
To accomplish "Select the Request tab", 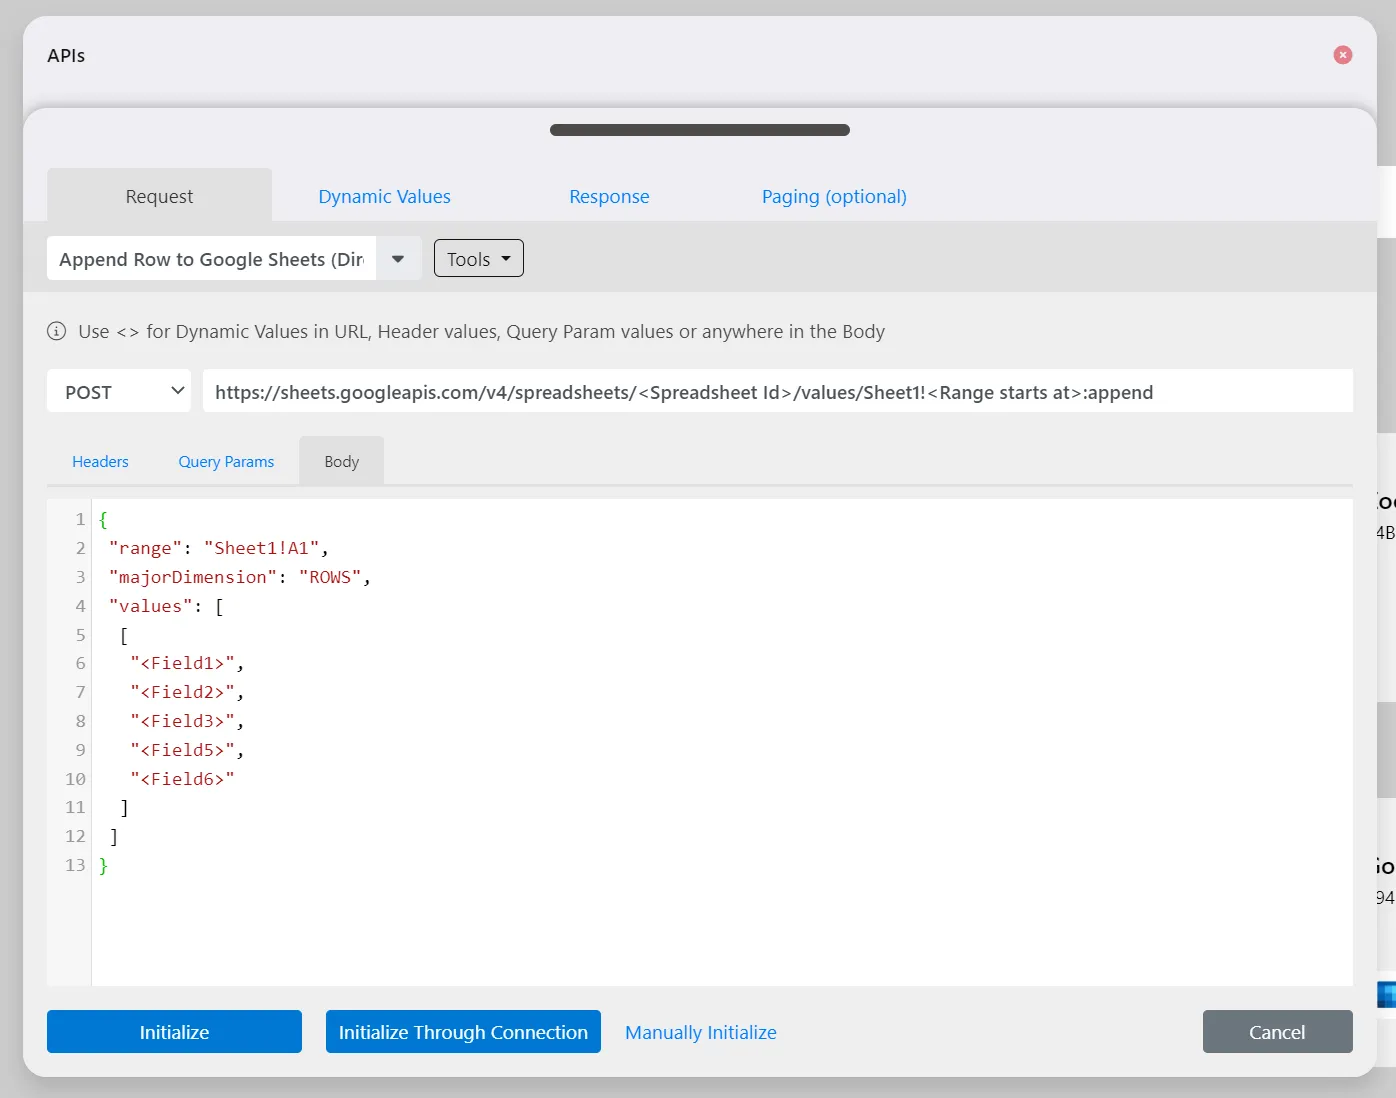I will click(x=159, y=196).
